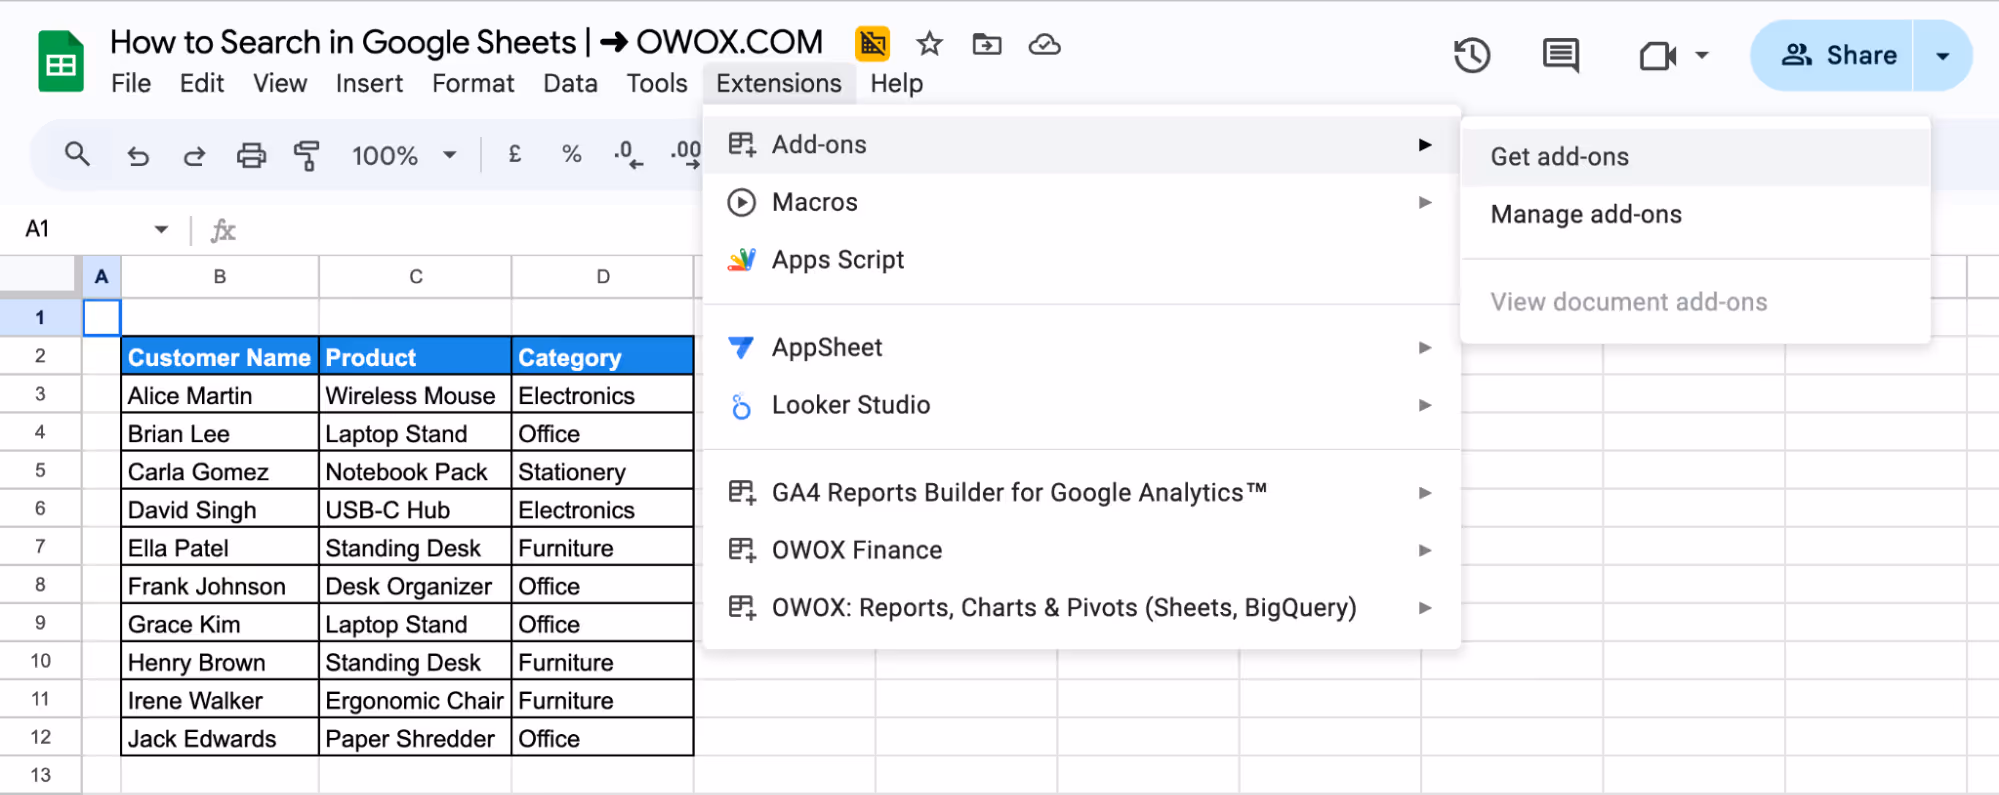1999x795 pixels.
Task: Click the Print icon
Action: tap(251, 156)
